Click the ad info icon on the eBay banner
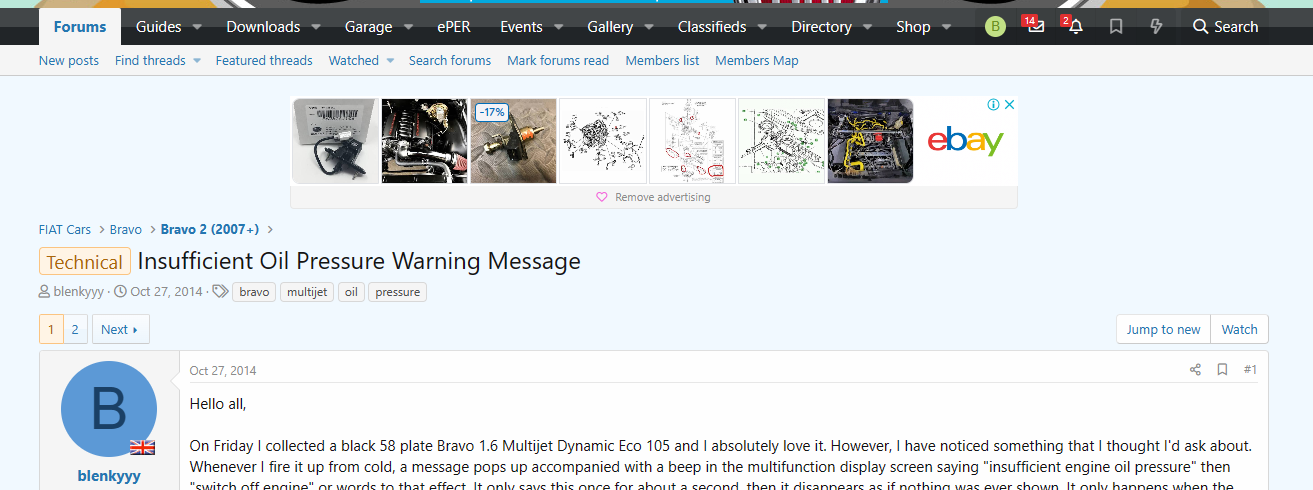The image size is (1313, 490). [x=994, y=105]
